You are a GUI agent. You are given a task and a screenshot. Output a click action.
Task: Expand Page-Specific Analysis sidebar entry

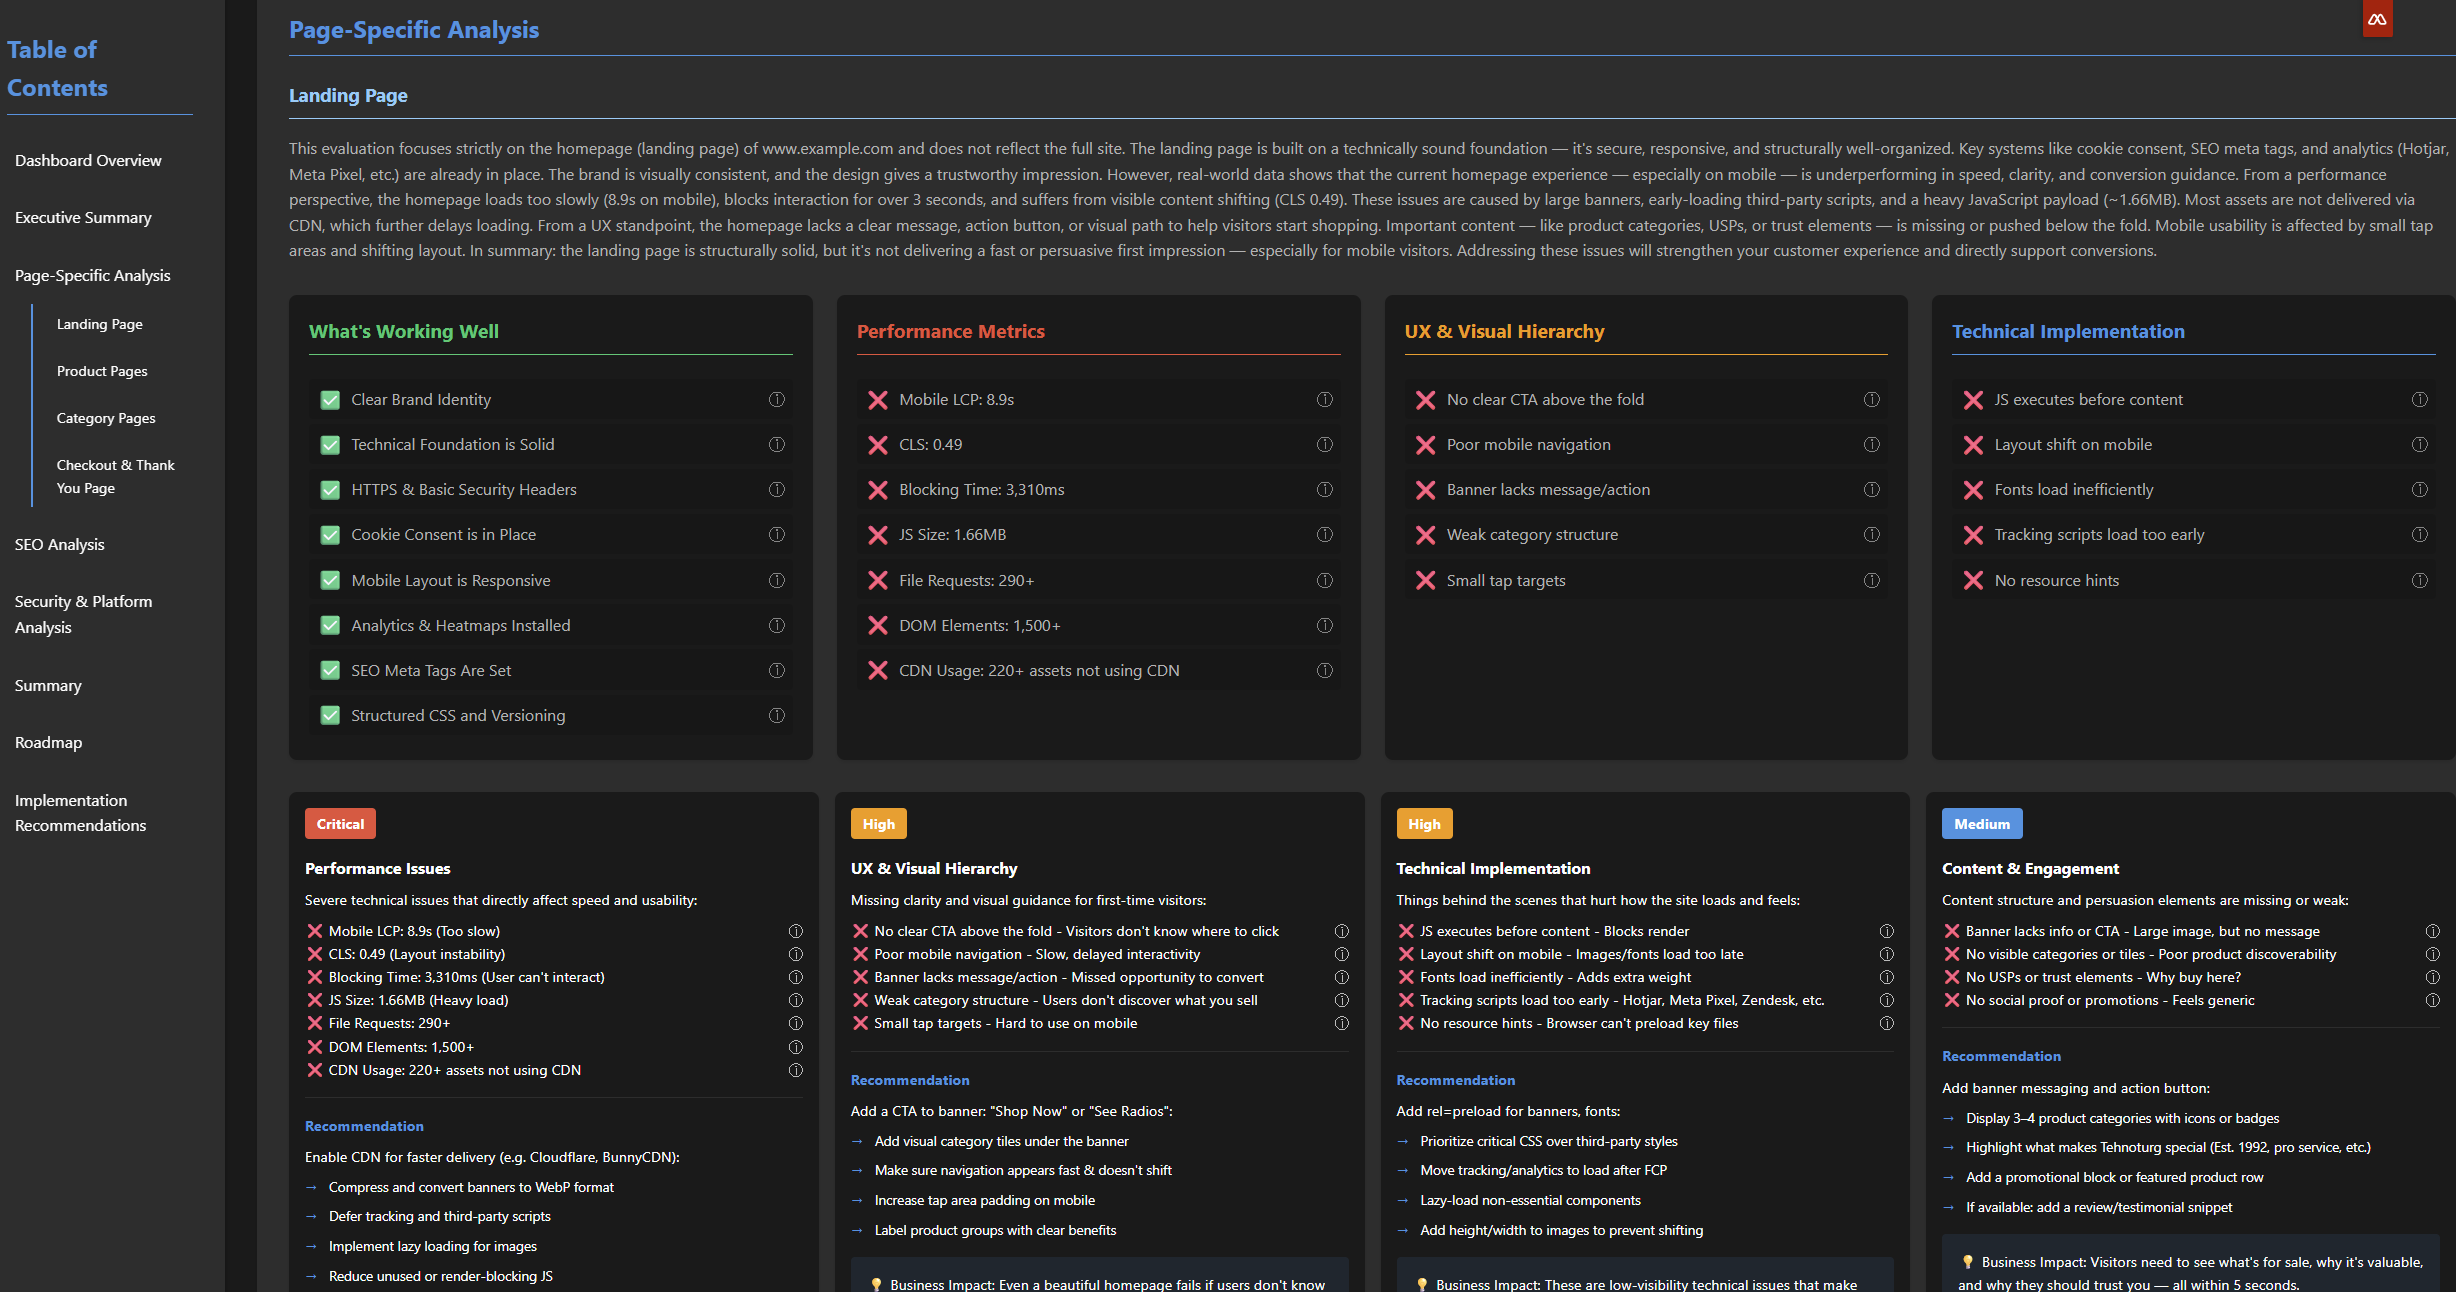92,275
